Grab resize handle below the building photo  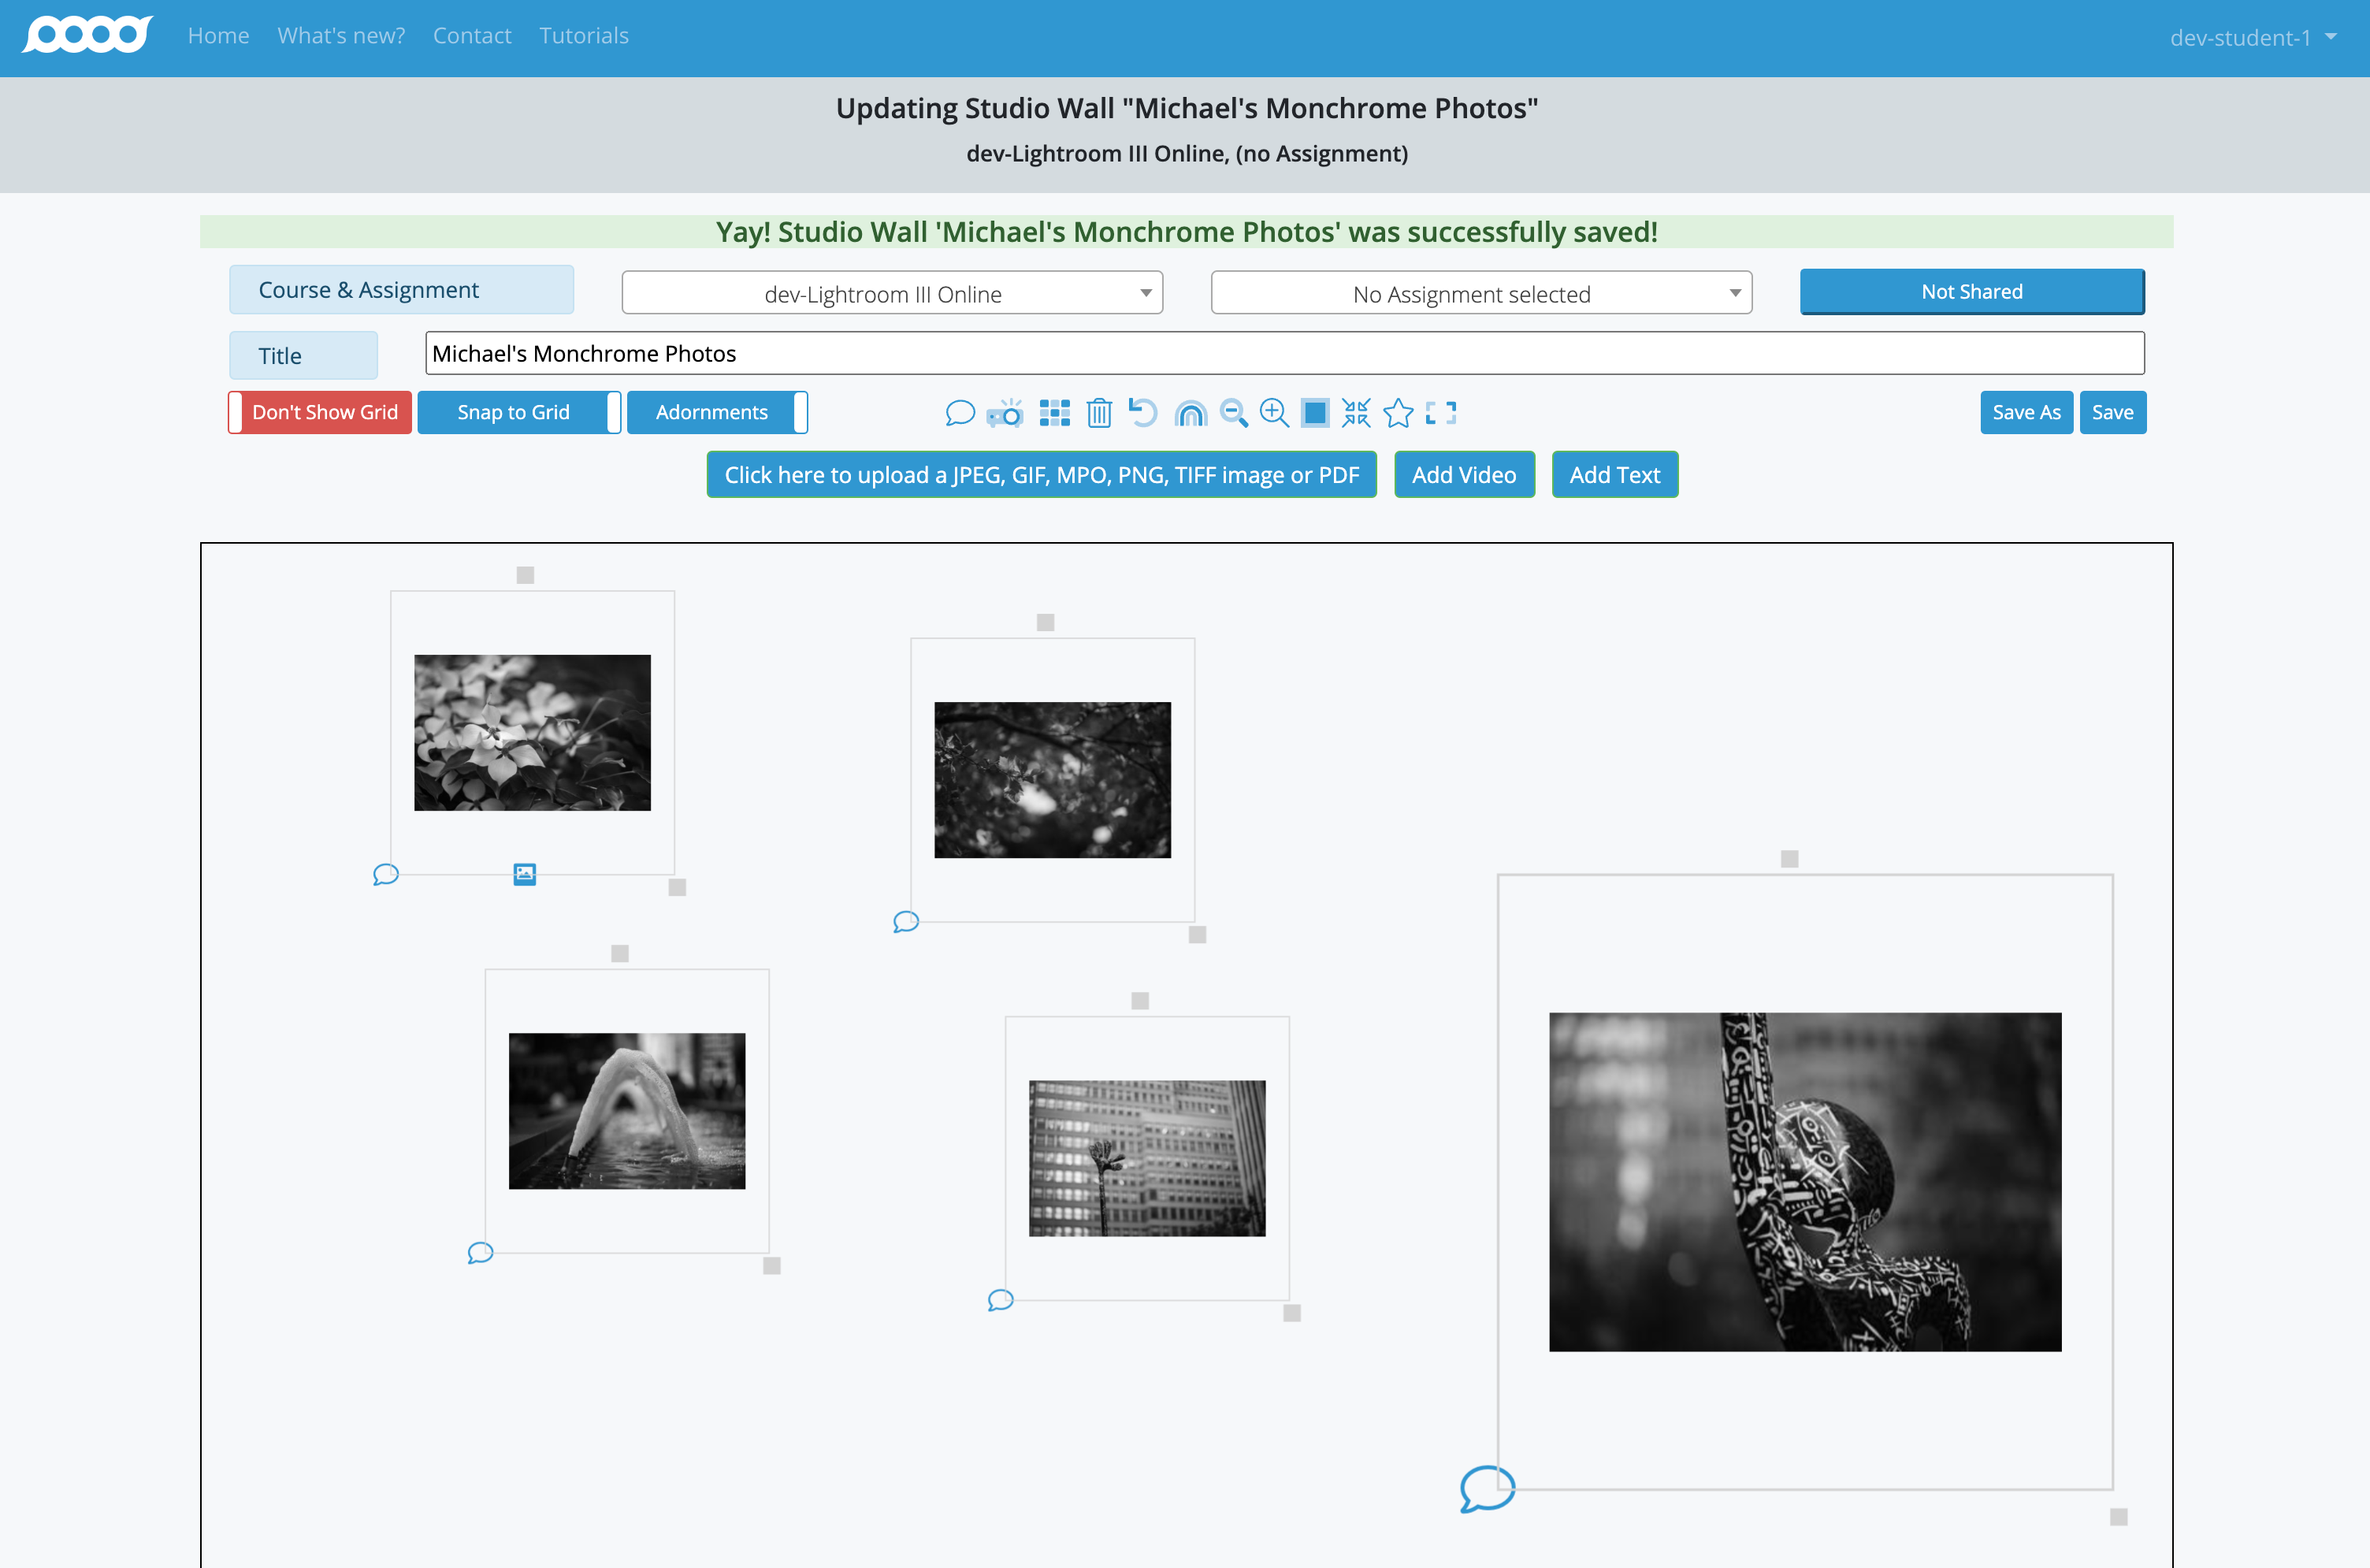point(1292,1313)
